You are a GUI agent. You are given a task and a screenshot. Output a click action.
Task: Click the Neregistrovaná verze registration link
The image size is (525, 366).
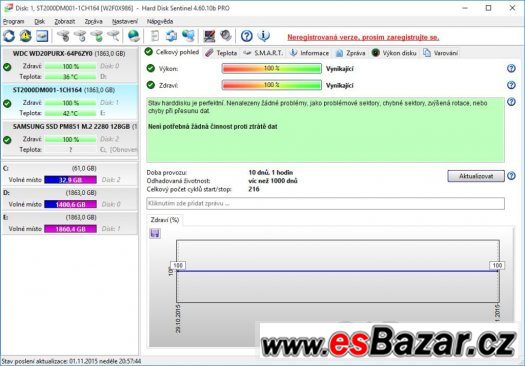pos(363,37)
